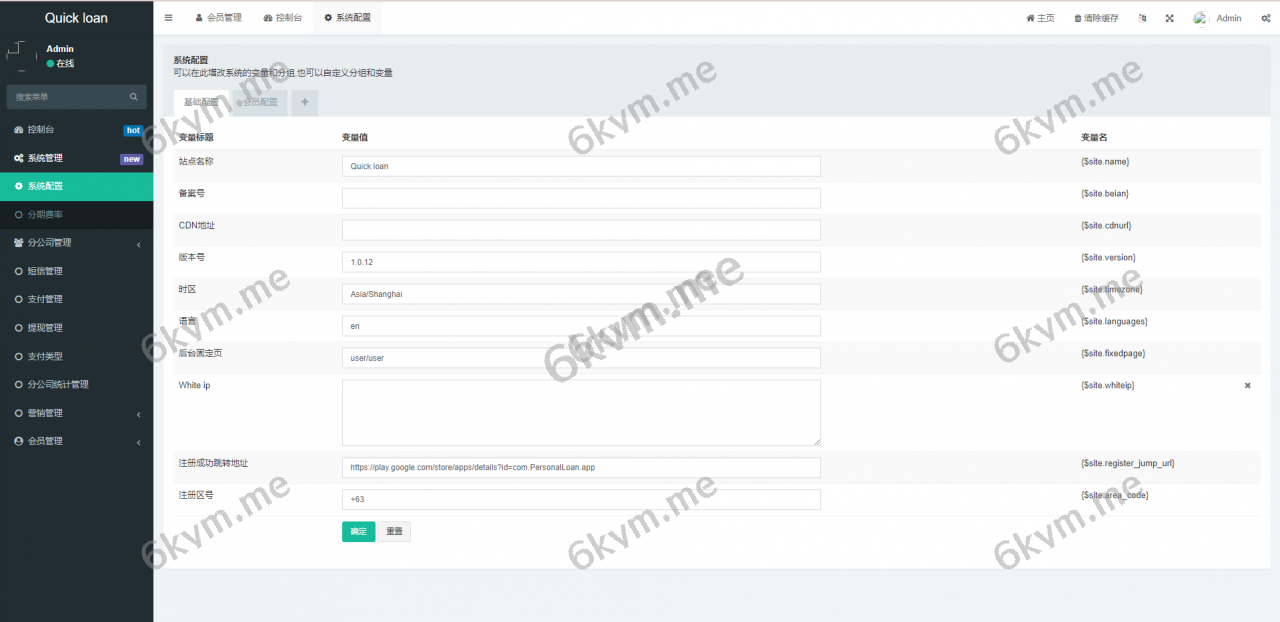
Task: Go to 主页 home link
Action: click(x=1040, y=18)
